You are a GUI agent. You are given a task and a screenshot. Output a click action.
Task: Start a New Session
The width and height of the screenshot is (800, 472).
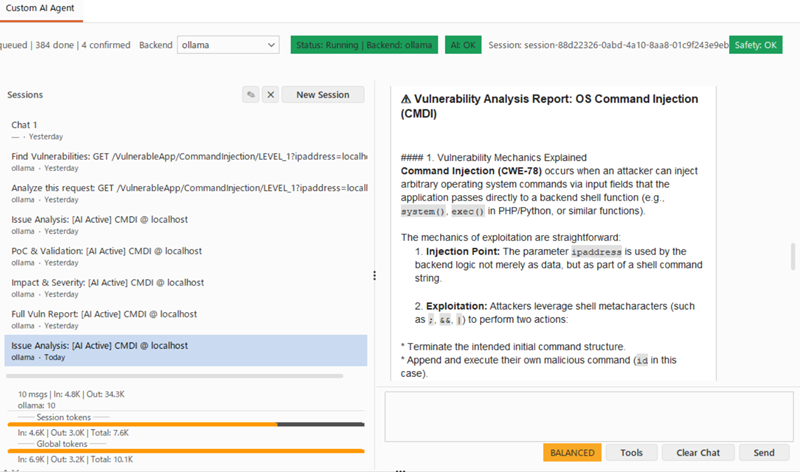(x=323, y=94)
